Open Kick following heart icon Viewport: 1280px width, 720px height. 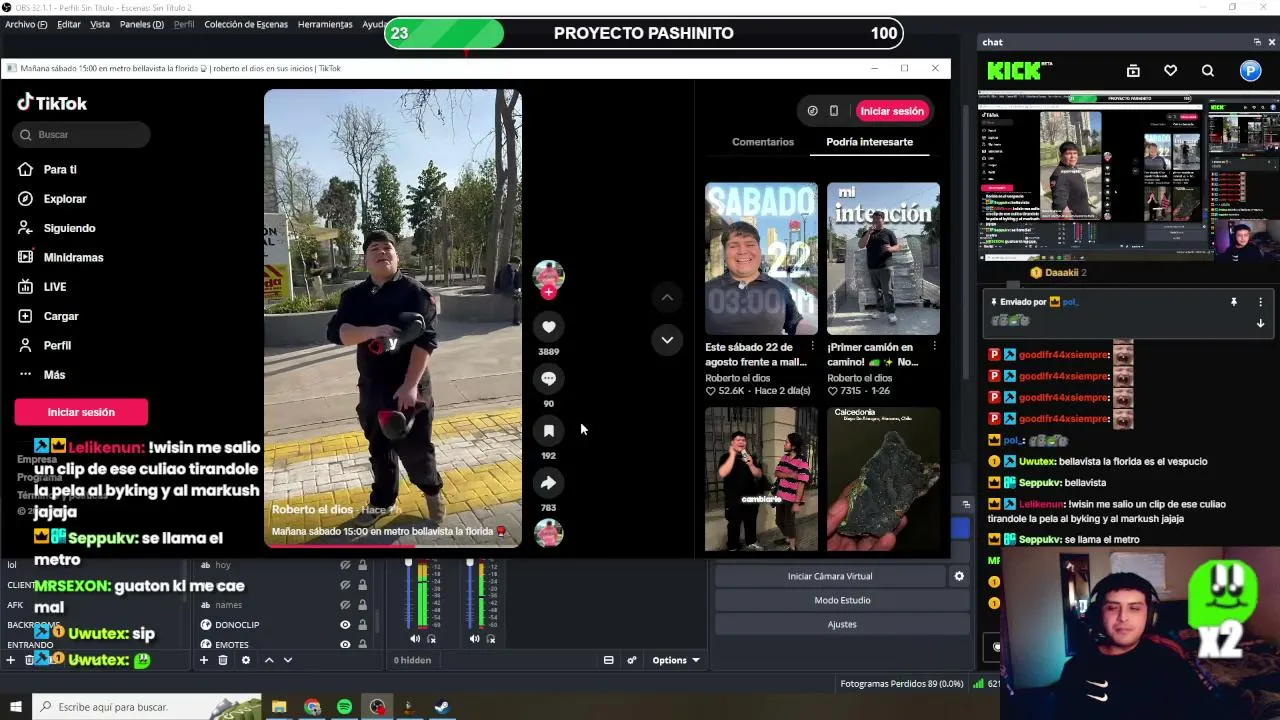click(1170, 70)
